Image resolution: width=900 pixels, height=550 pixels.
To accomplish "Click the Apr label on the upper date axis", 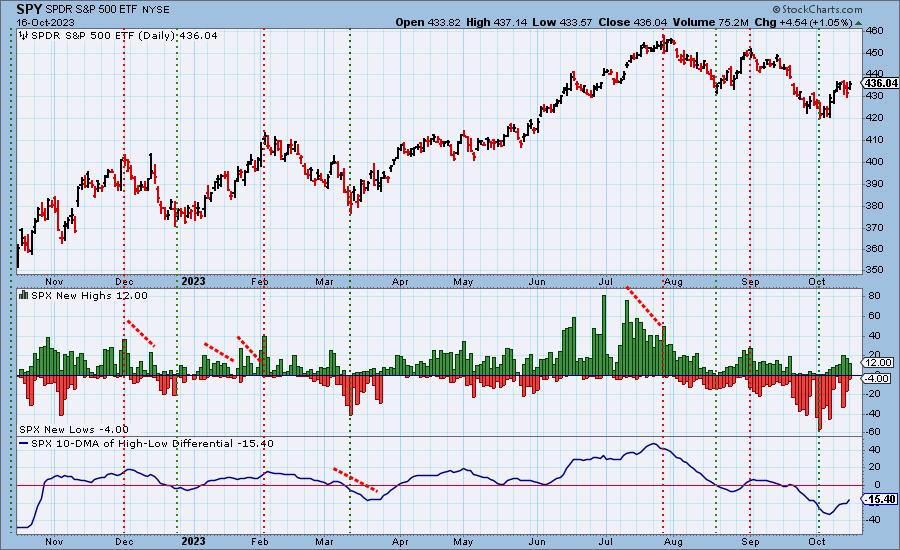I will (400, 282).
